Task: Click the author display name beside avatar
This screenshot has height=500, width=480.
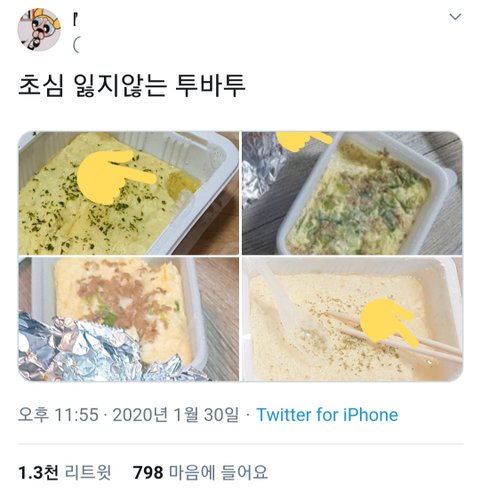Action: (76, 21)
